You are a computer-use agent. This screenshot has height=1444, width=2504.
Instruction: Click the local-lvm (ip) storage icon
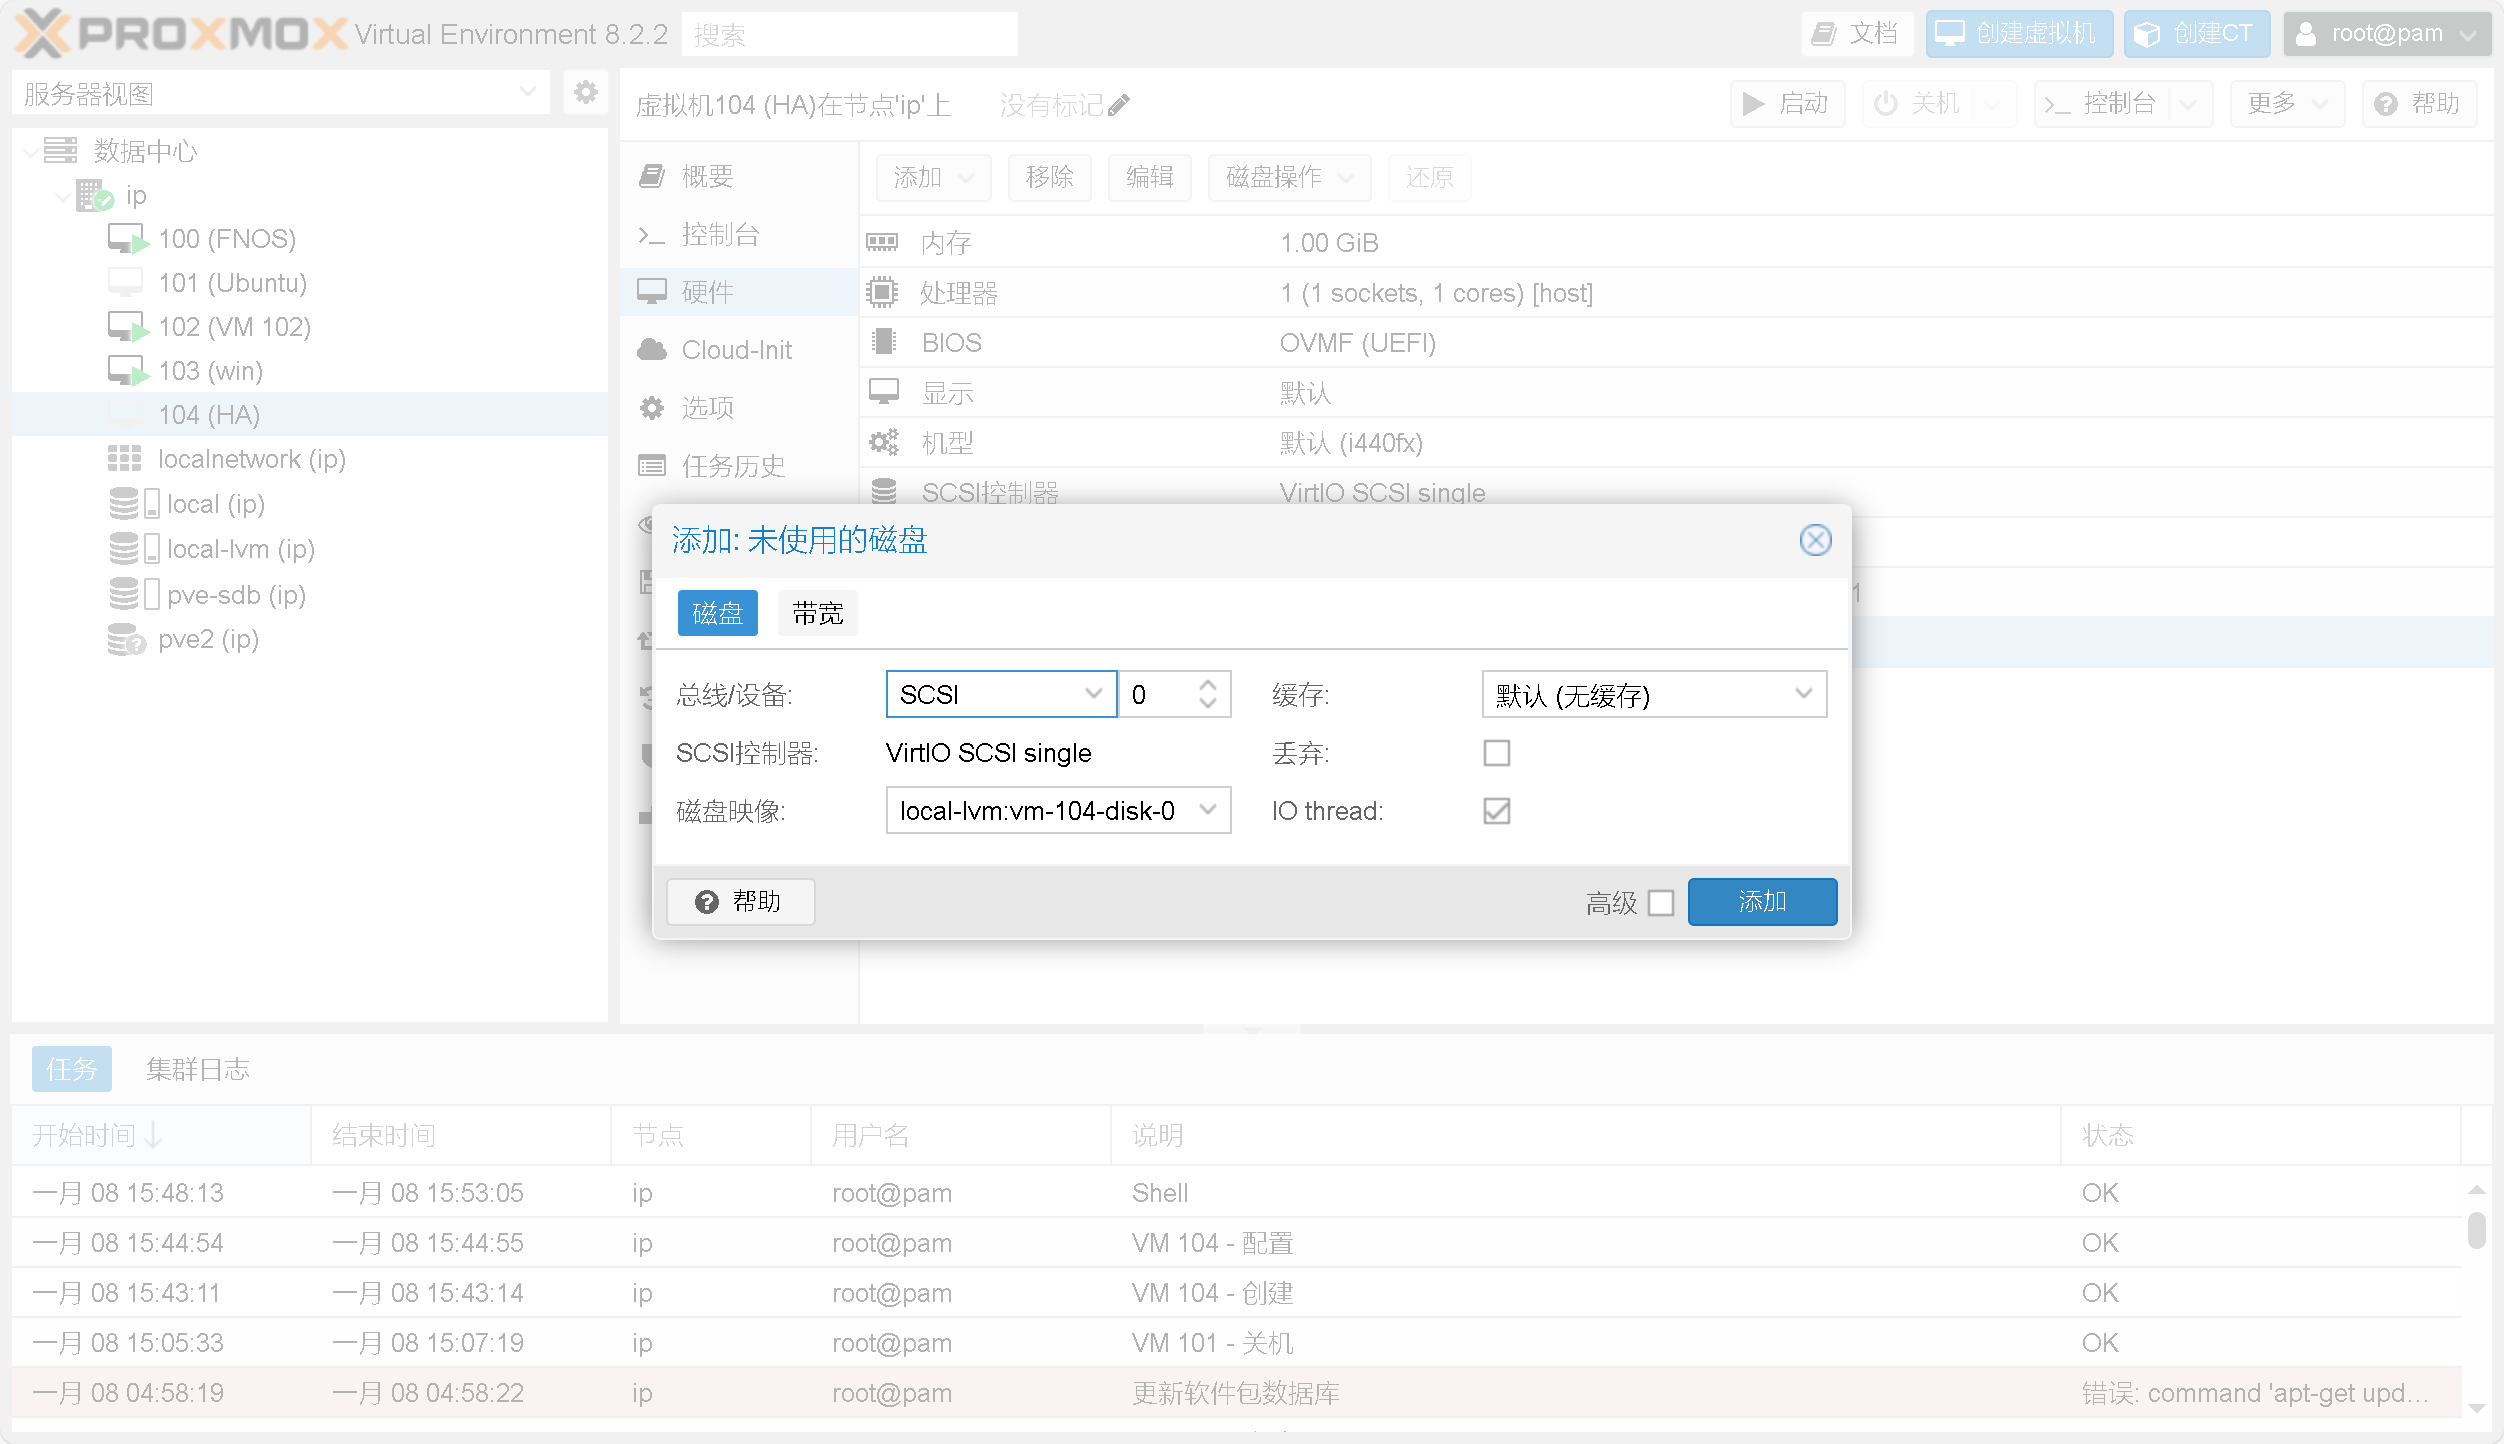[134, 548]
